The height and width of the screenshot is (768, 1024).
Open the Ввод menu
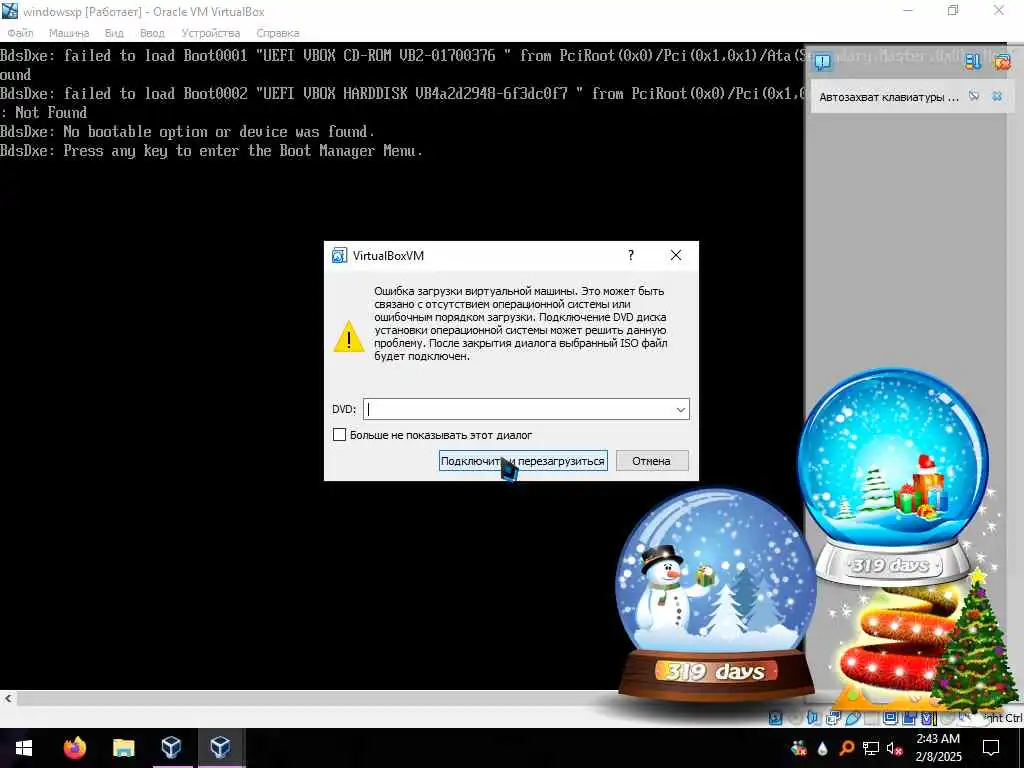coord(152,33)
